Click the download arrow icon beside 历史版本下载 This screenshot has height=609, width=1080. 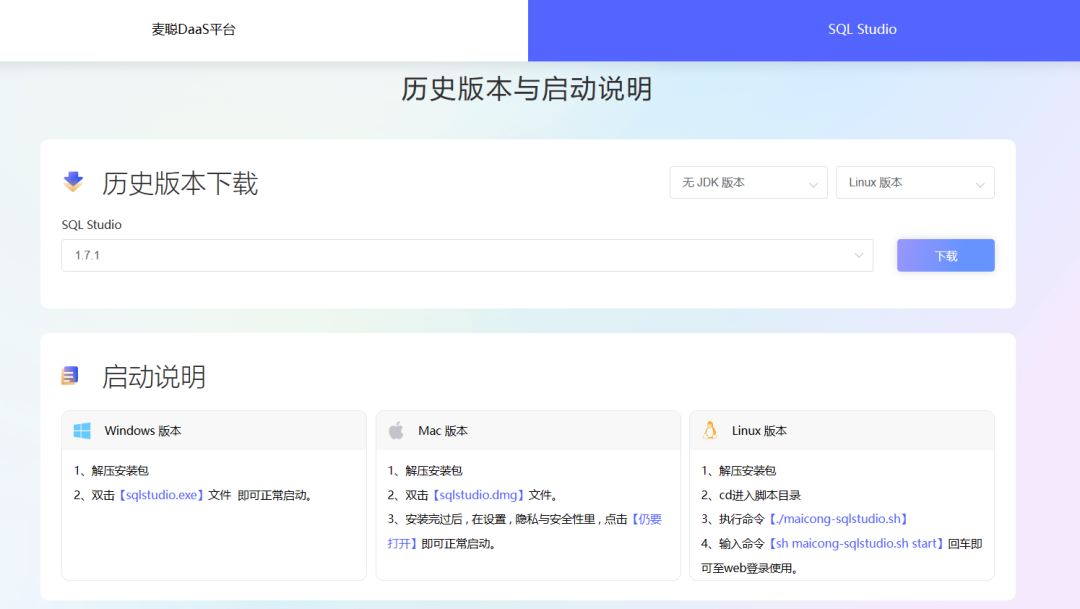[73, 182]
